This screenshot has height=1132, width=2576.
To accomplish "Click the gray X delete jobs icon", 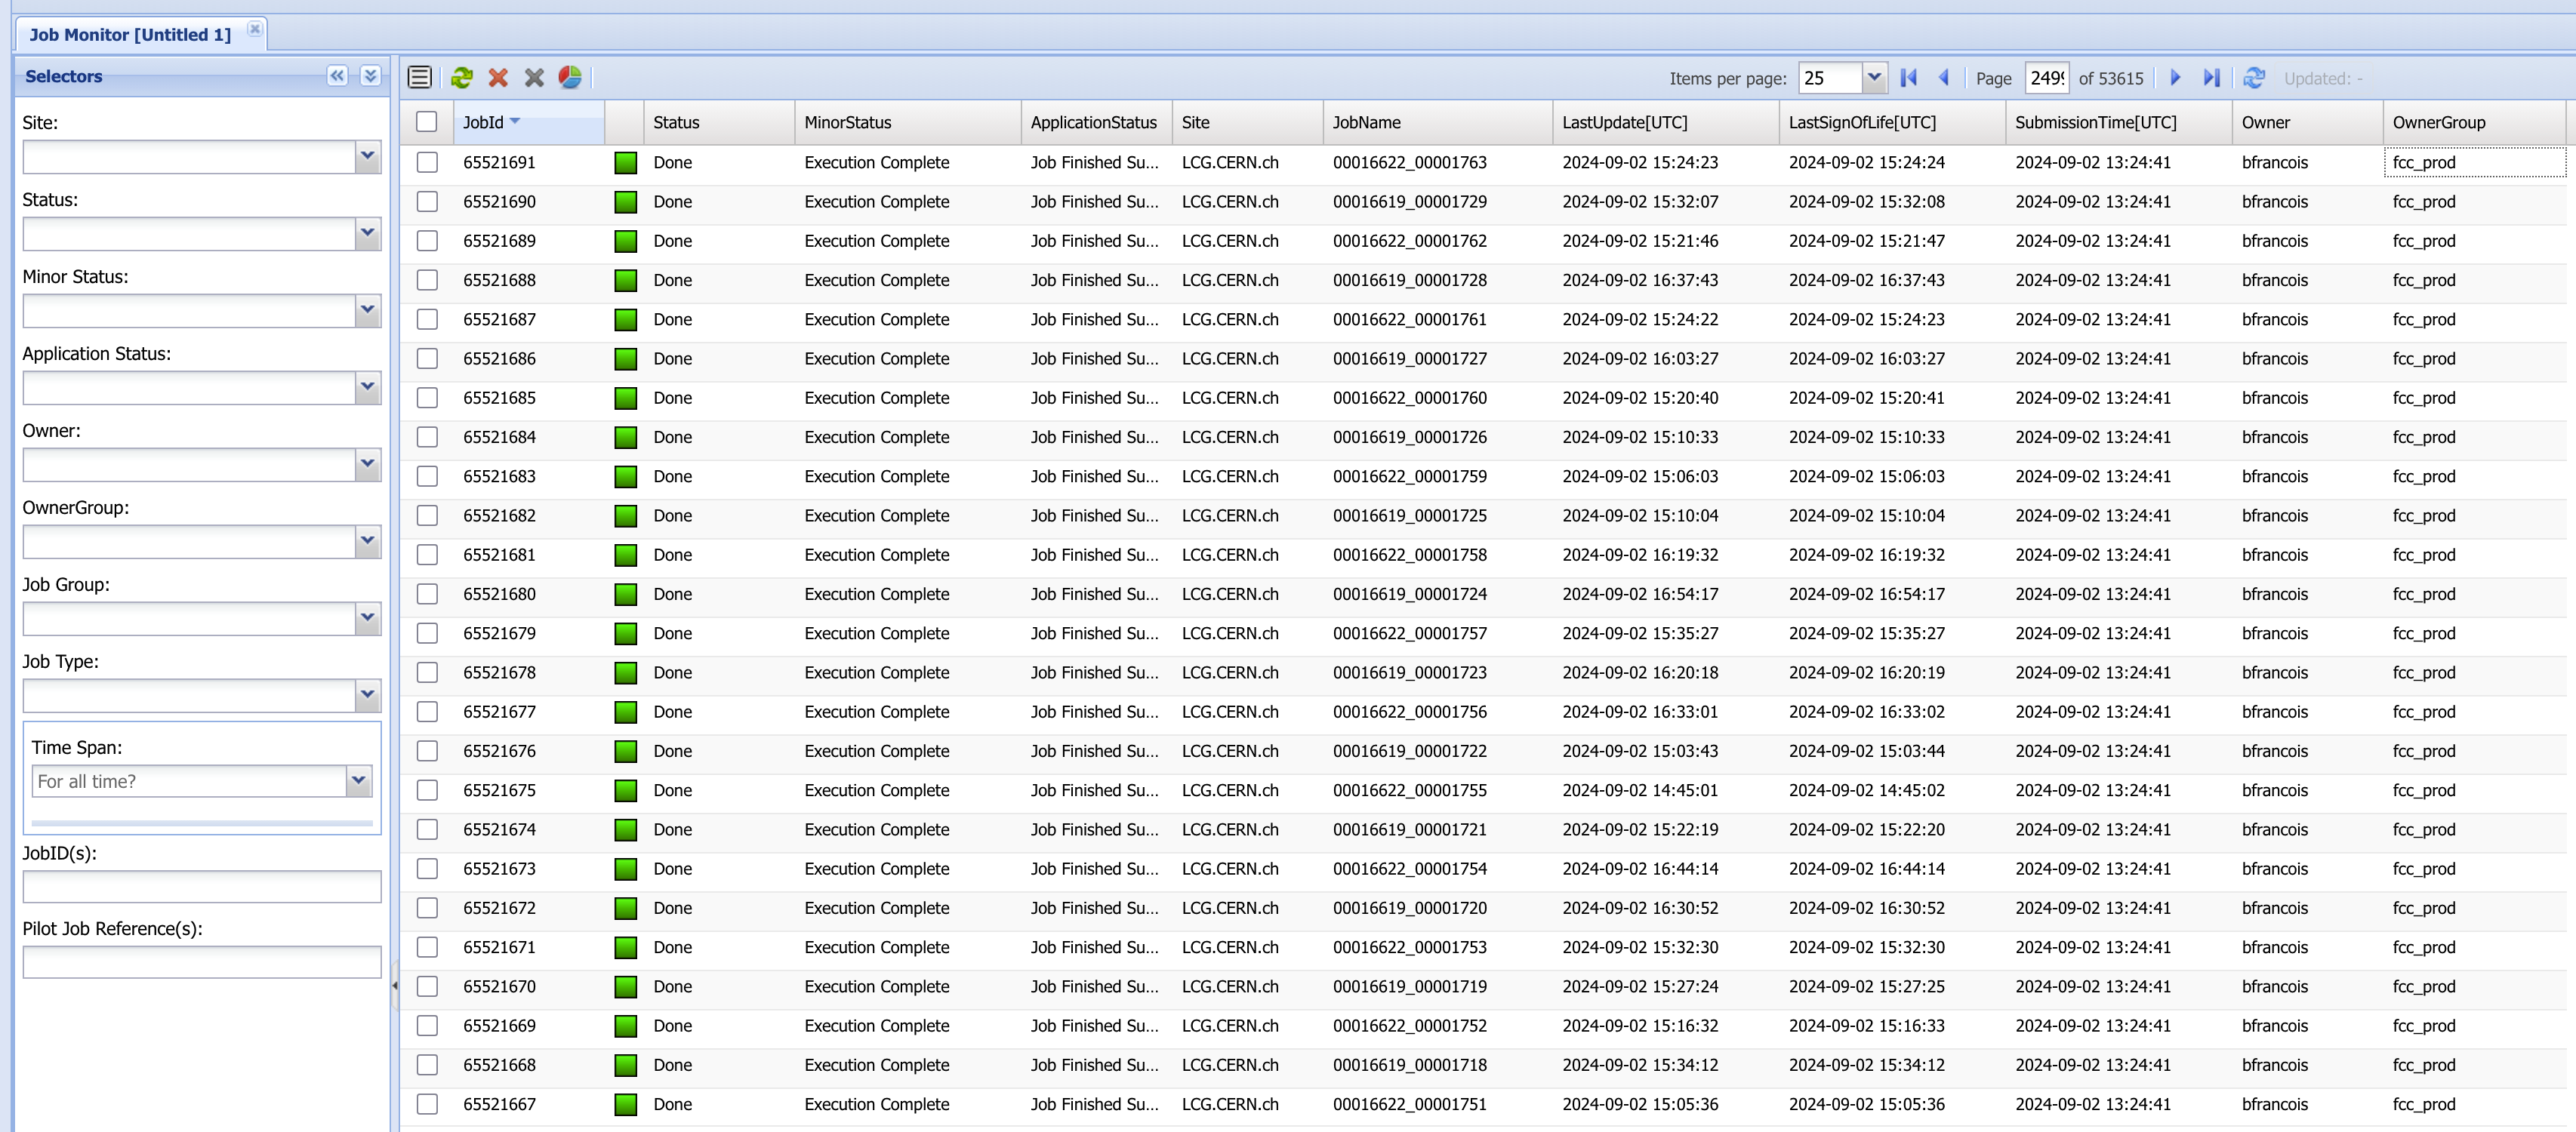I will tap(534, 77).
